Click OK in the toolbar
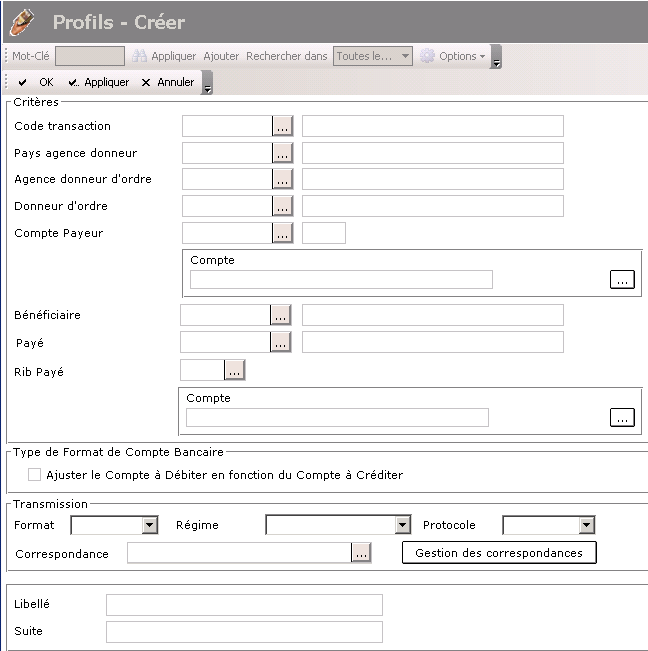The width and height of the screenshot is (648, 651). [37, 82]
